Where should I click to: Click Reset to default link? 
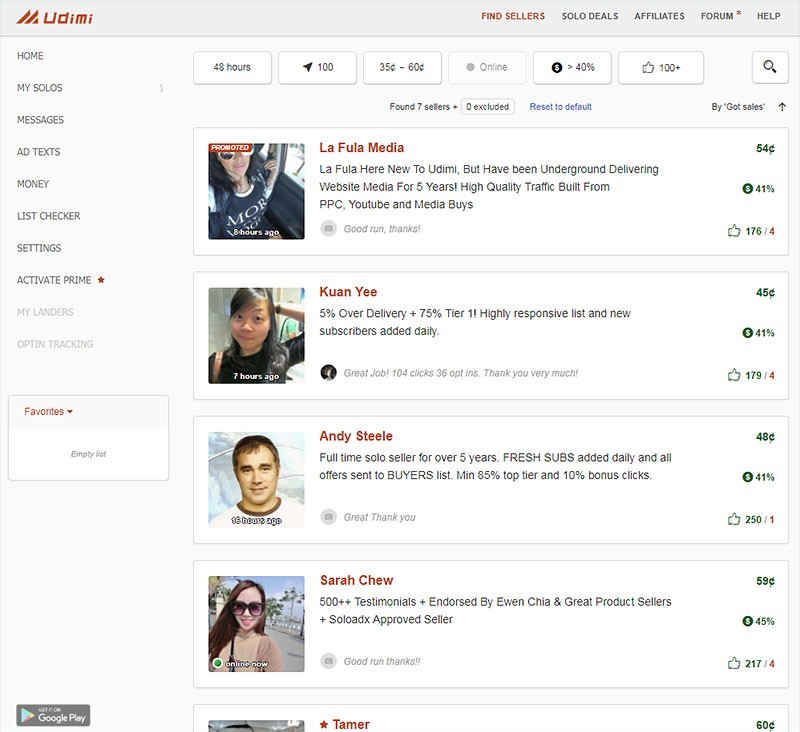pos(560,107)
